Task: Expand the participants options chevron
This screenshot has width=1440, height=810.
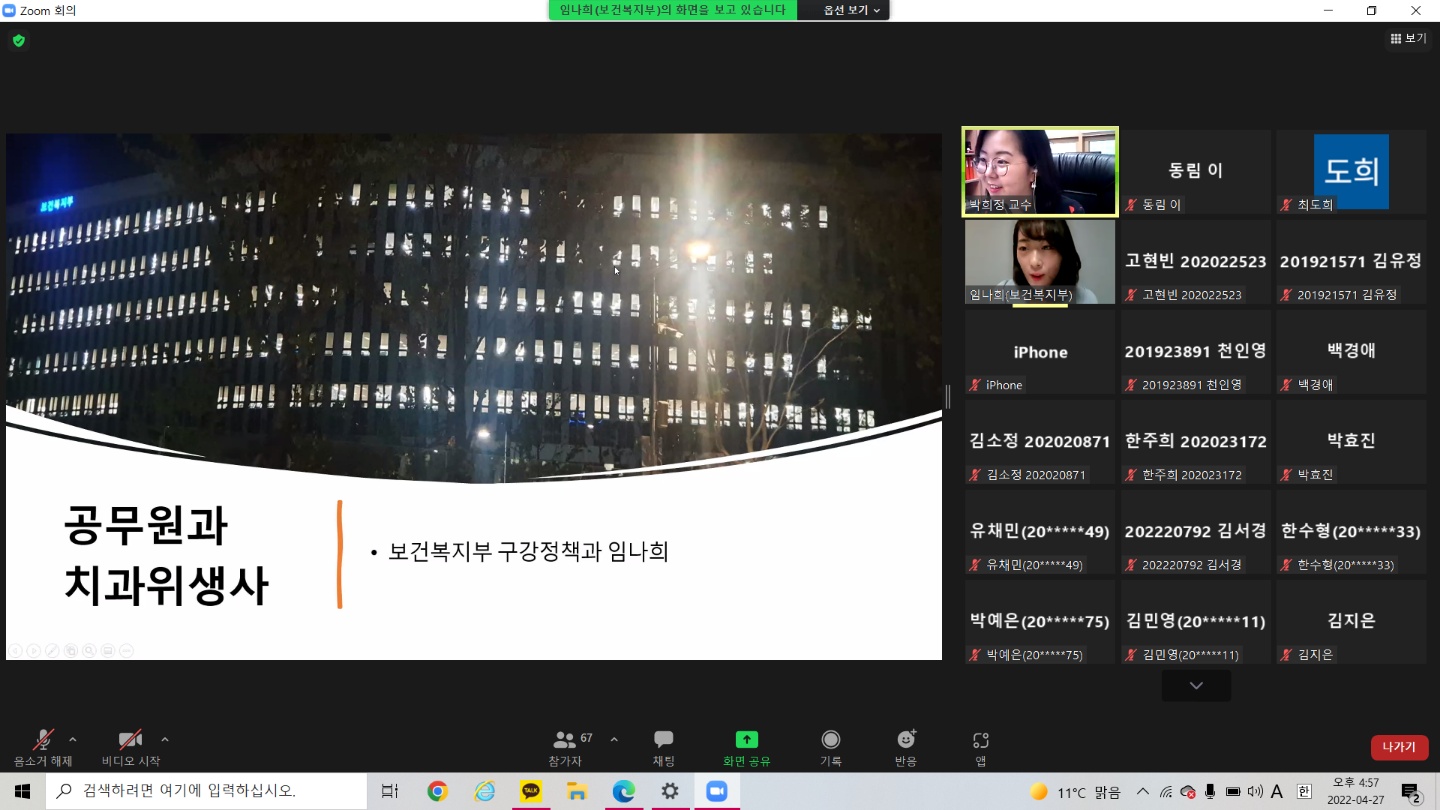Action: [x=614, y=740]
